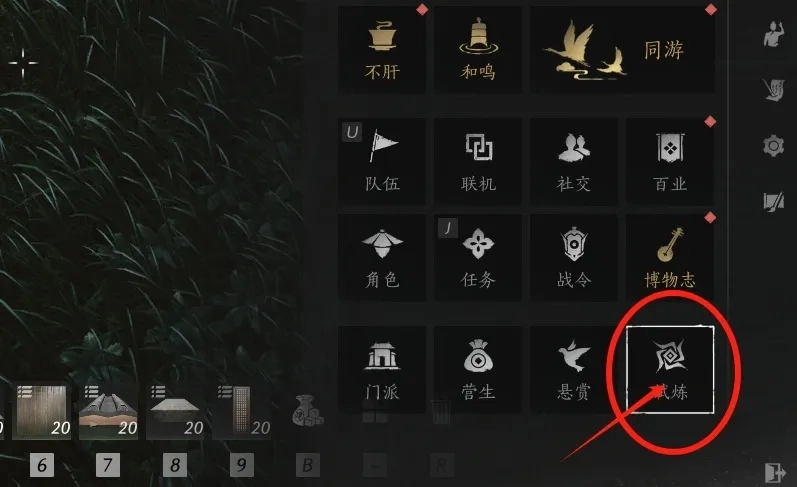797x487 pixels.
Task: Open the 队伍 team flag tile
Action: tap(382, 162)
